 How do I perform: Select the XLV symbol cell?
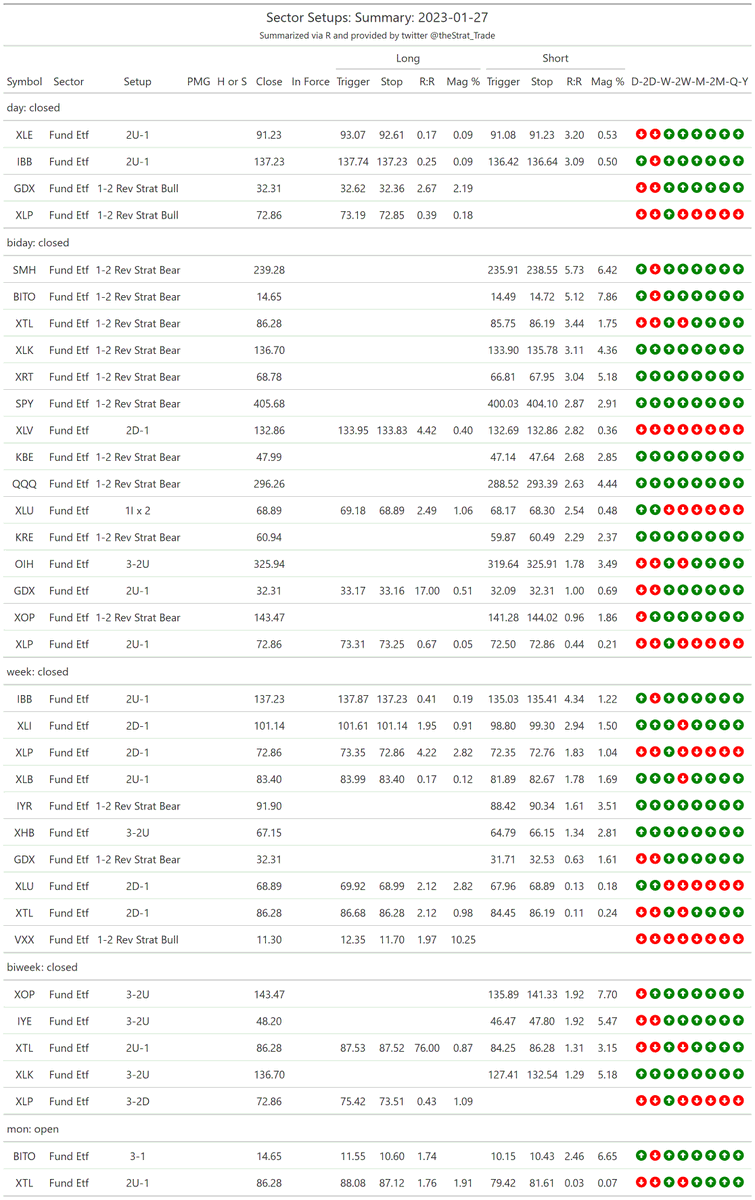(24, 430)
